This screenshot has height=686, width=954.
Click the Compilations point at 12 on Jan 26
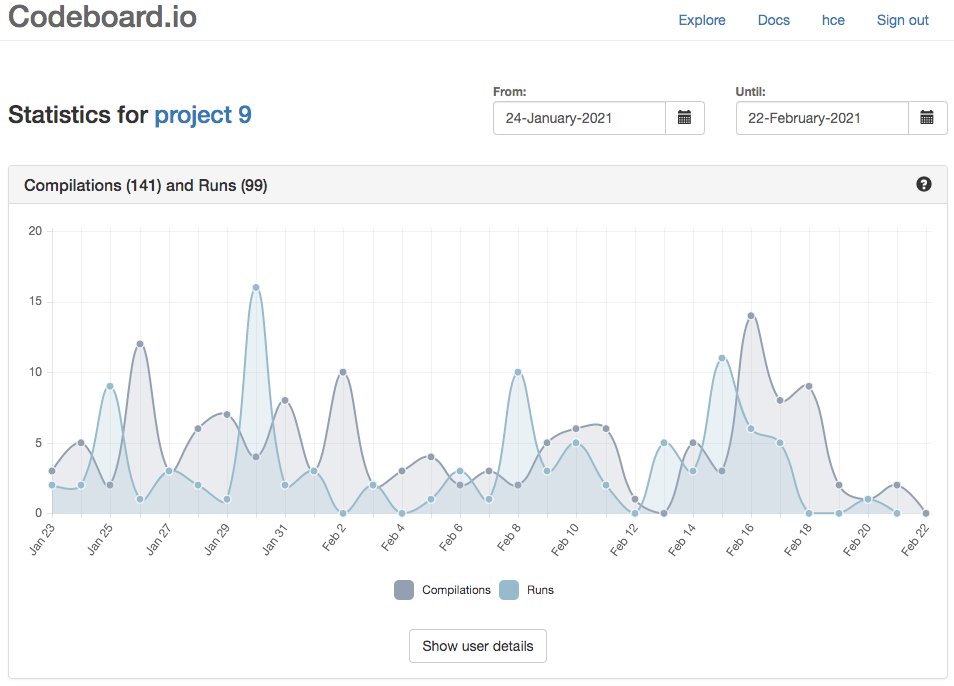click(140, 344)
